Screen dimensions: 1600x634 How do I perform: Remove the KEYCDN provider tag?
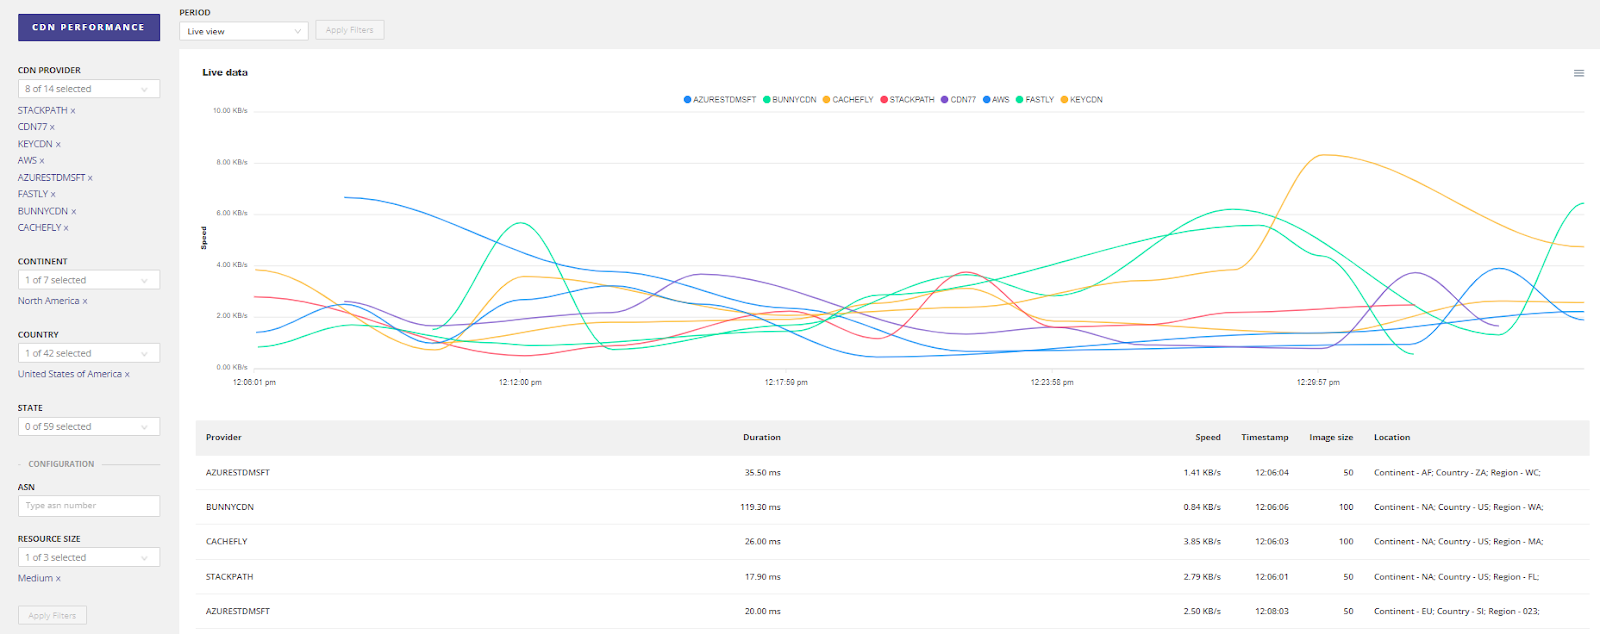click(x=58, y=145)
